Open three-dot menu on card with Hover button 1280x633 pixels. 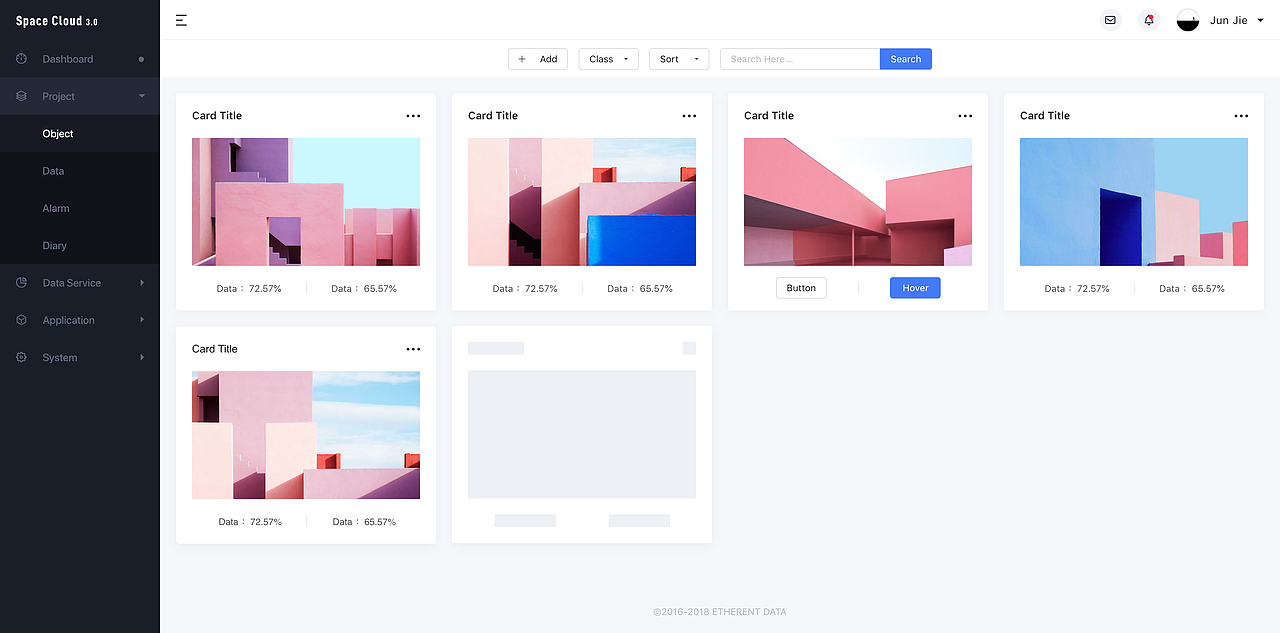coord(965,116)
